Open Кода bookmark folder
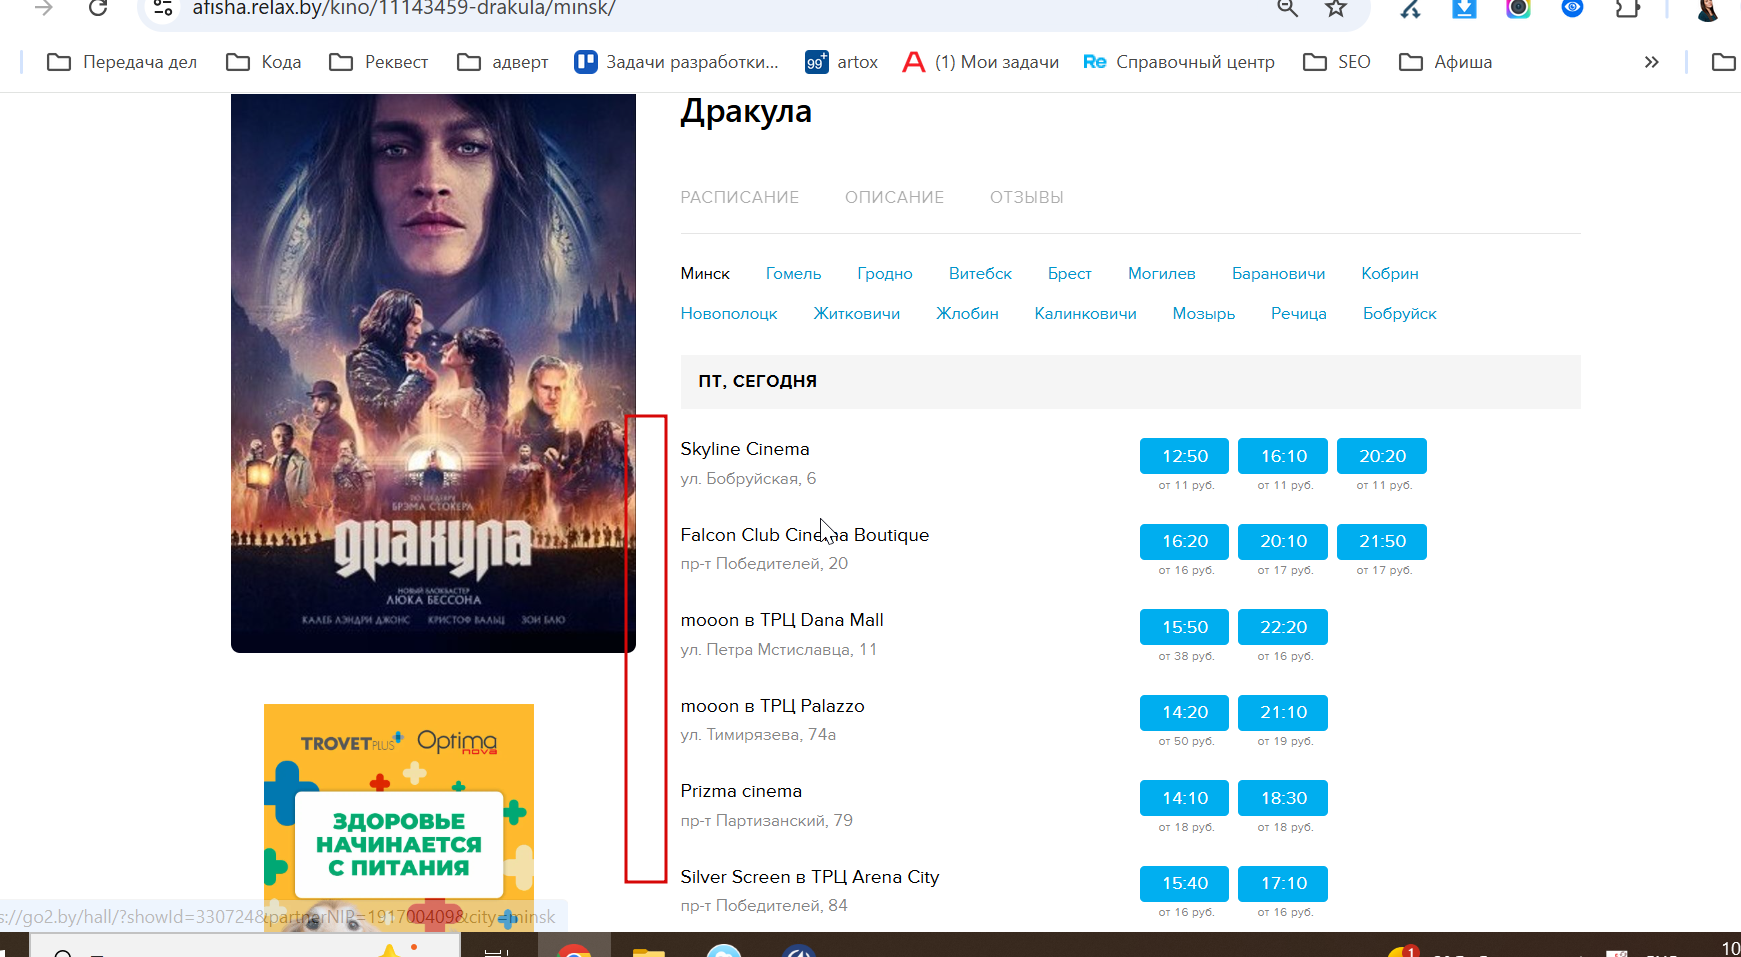 point(264,62)
